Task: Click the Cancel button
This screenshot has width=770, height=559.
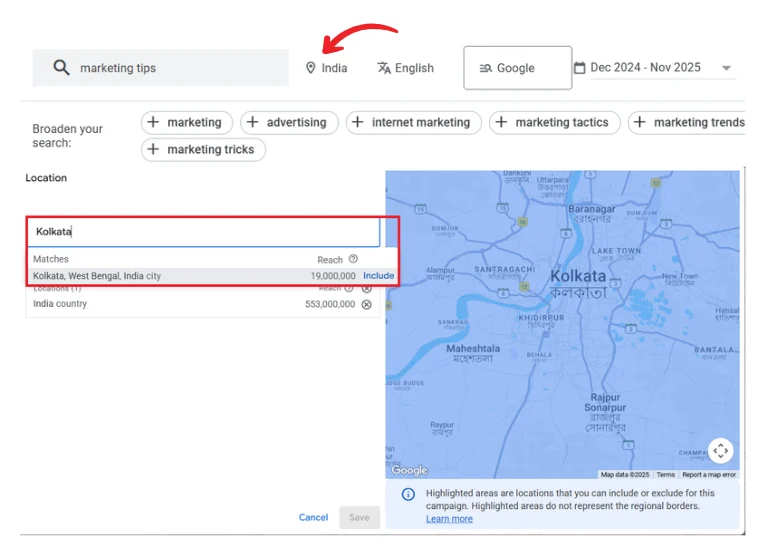Action: [313, 517]
